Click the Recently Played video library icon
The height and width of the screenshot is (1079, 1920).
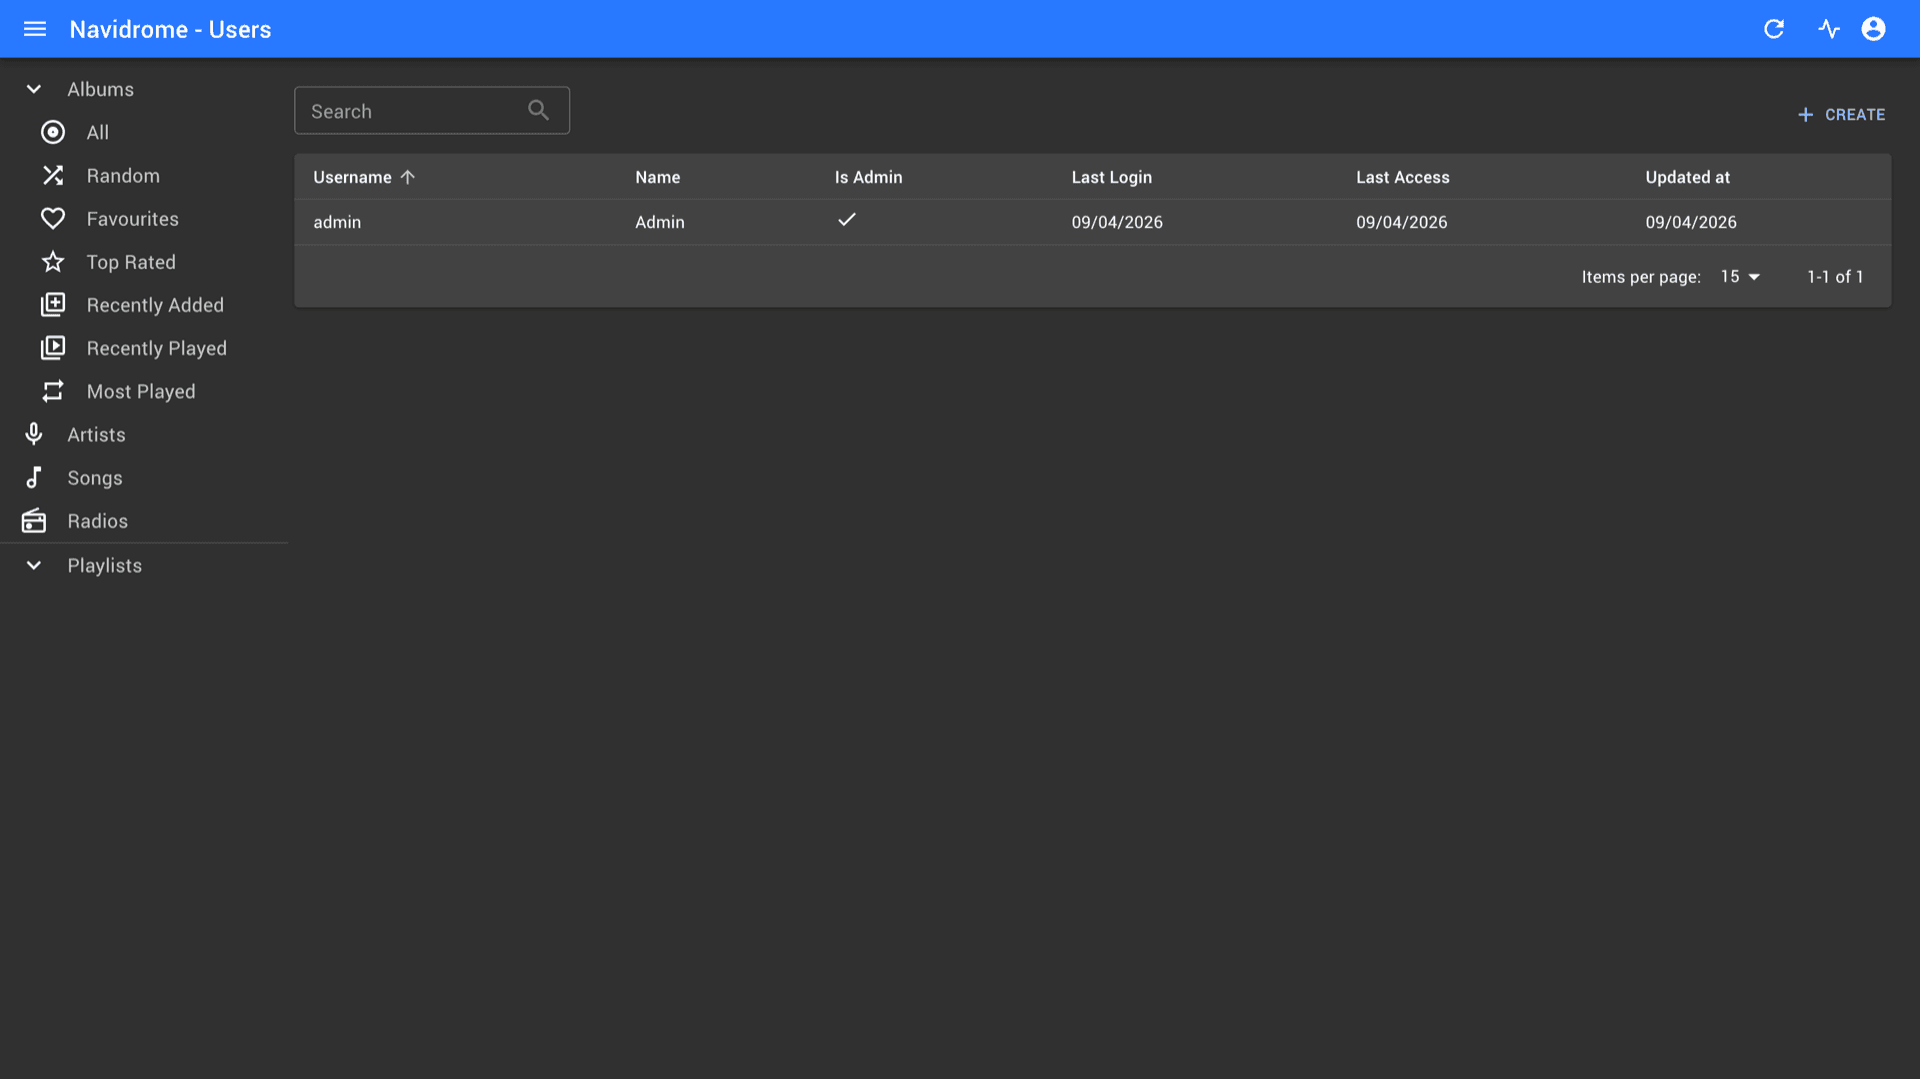pos(53,348)
